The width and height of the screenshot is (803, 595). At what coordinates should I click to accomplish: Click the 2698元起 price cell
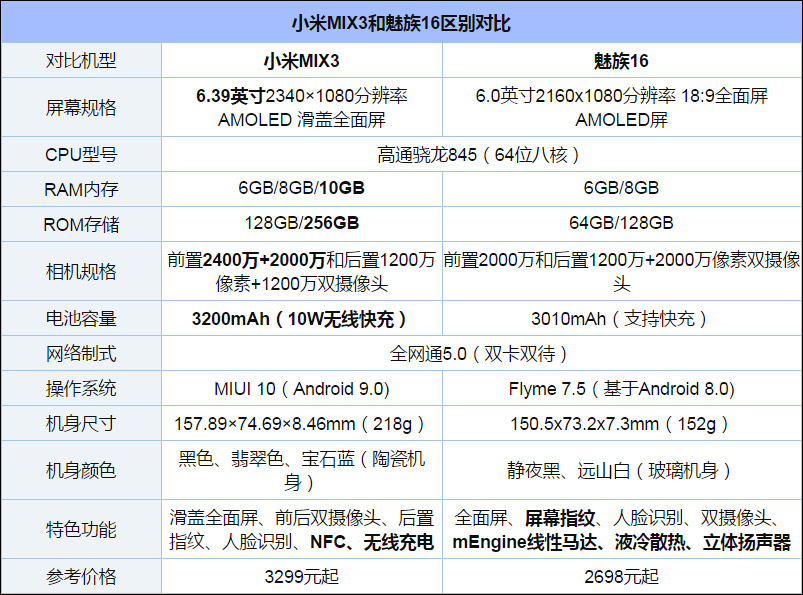(x=622, y=577)
